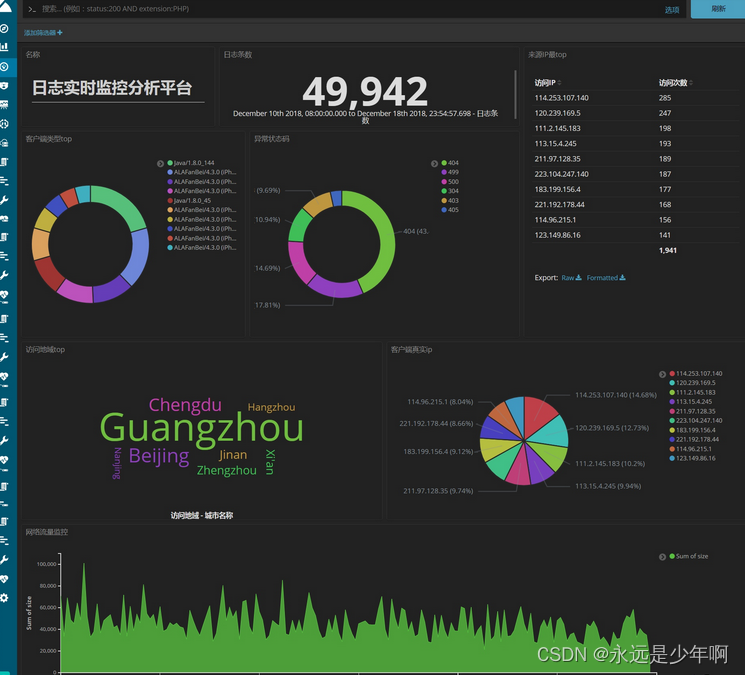The height and width of the screenshot is (675, 745).
Task: Select table cell 114.253.107.140
Action: [562, 98]
